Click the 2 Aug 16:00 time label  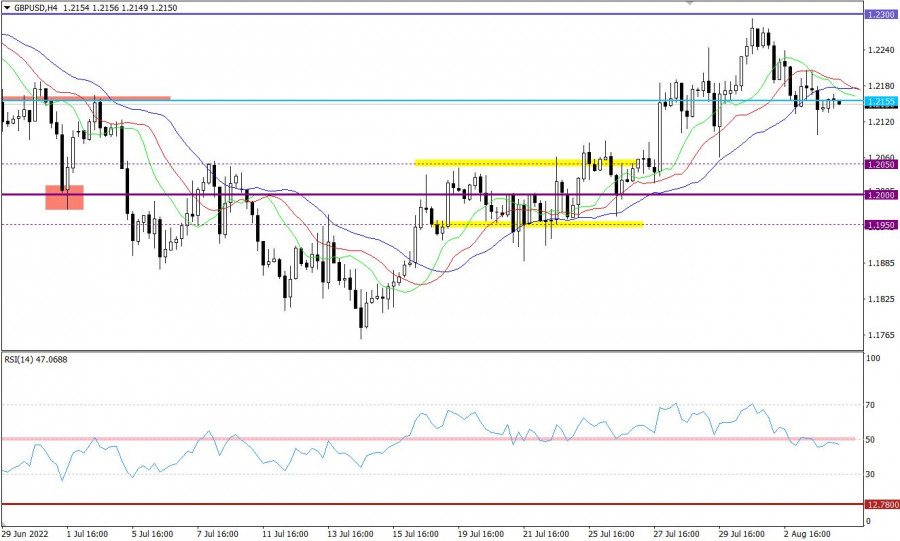[x=808, y=533]
